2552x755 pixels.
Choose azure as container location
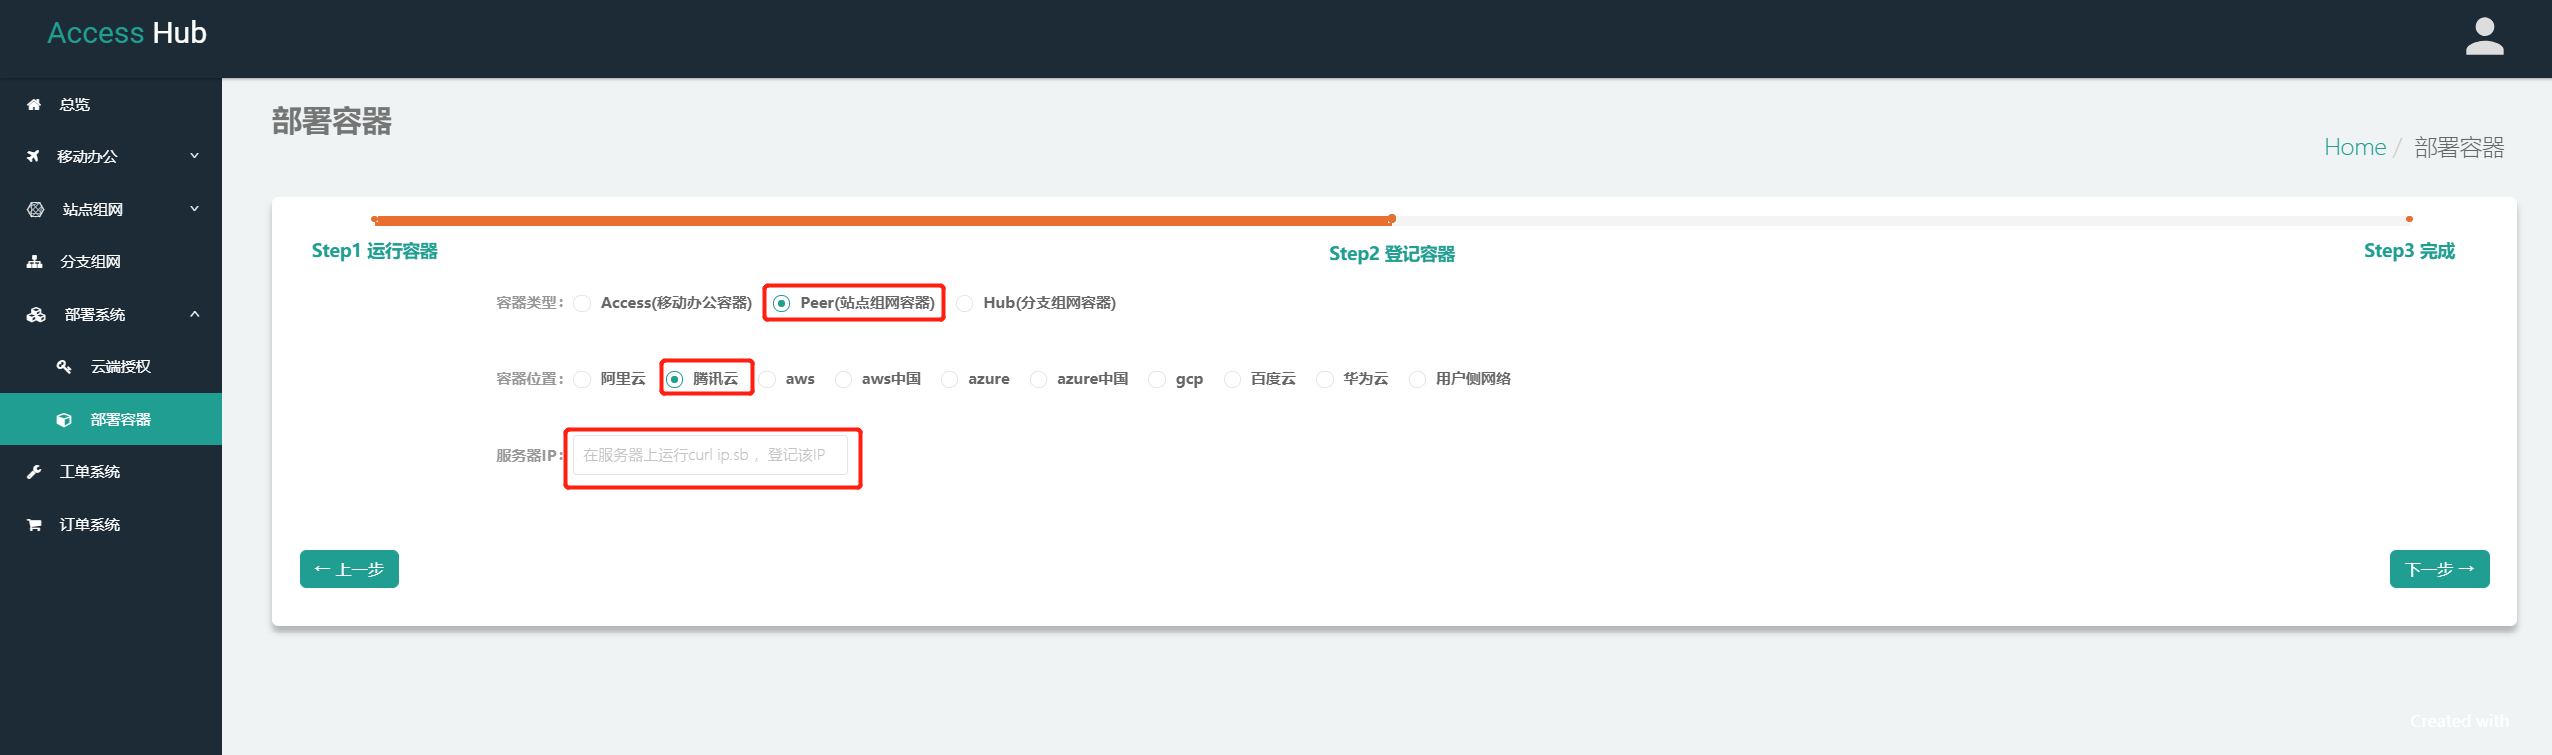point(950,379)
